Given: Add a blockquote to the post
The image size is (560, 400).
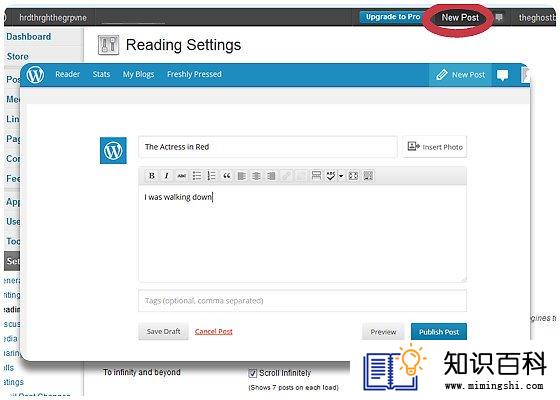Looking at the screenshot, I should (226, 176).
